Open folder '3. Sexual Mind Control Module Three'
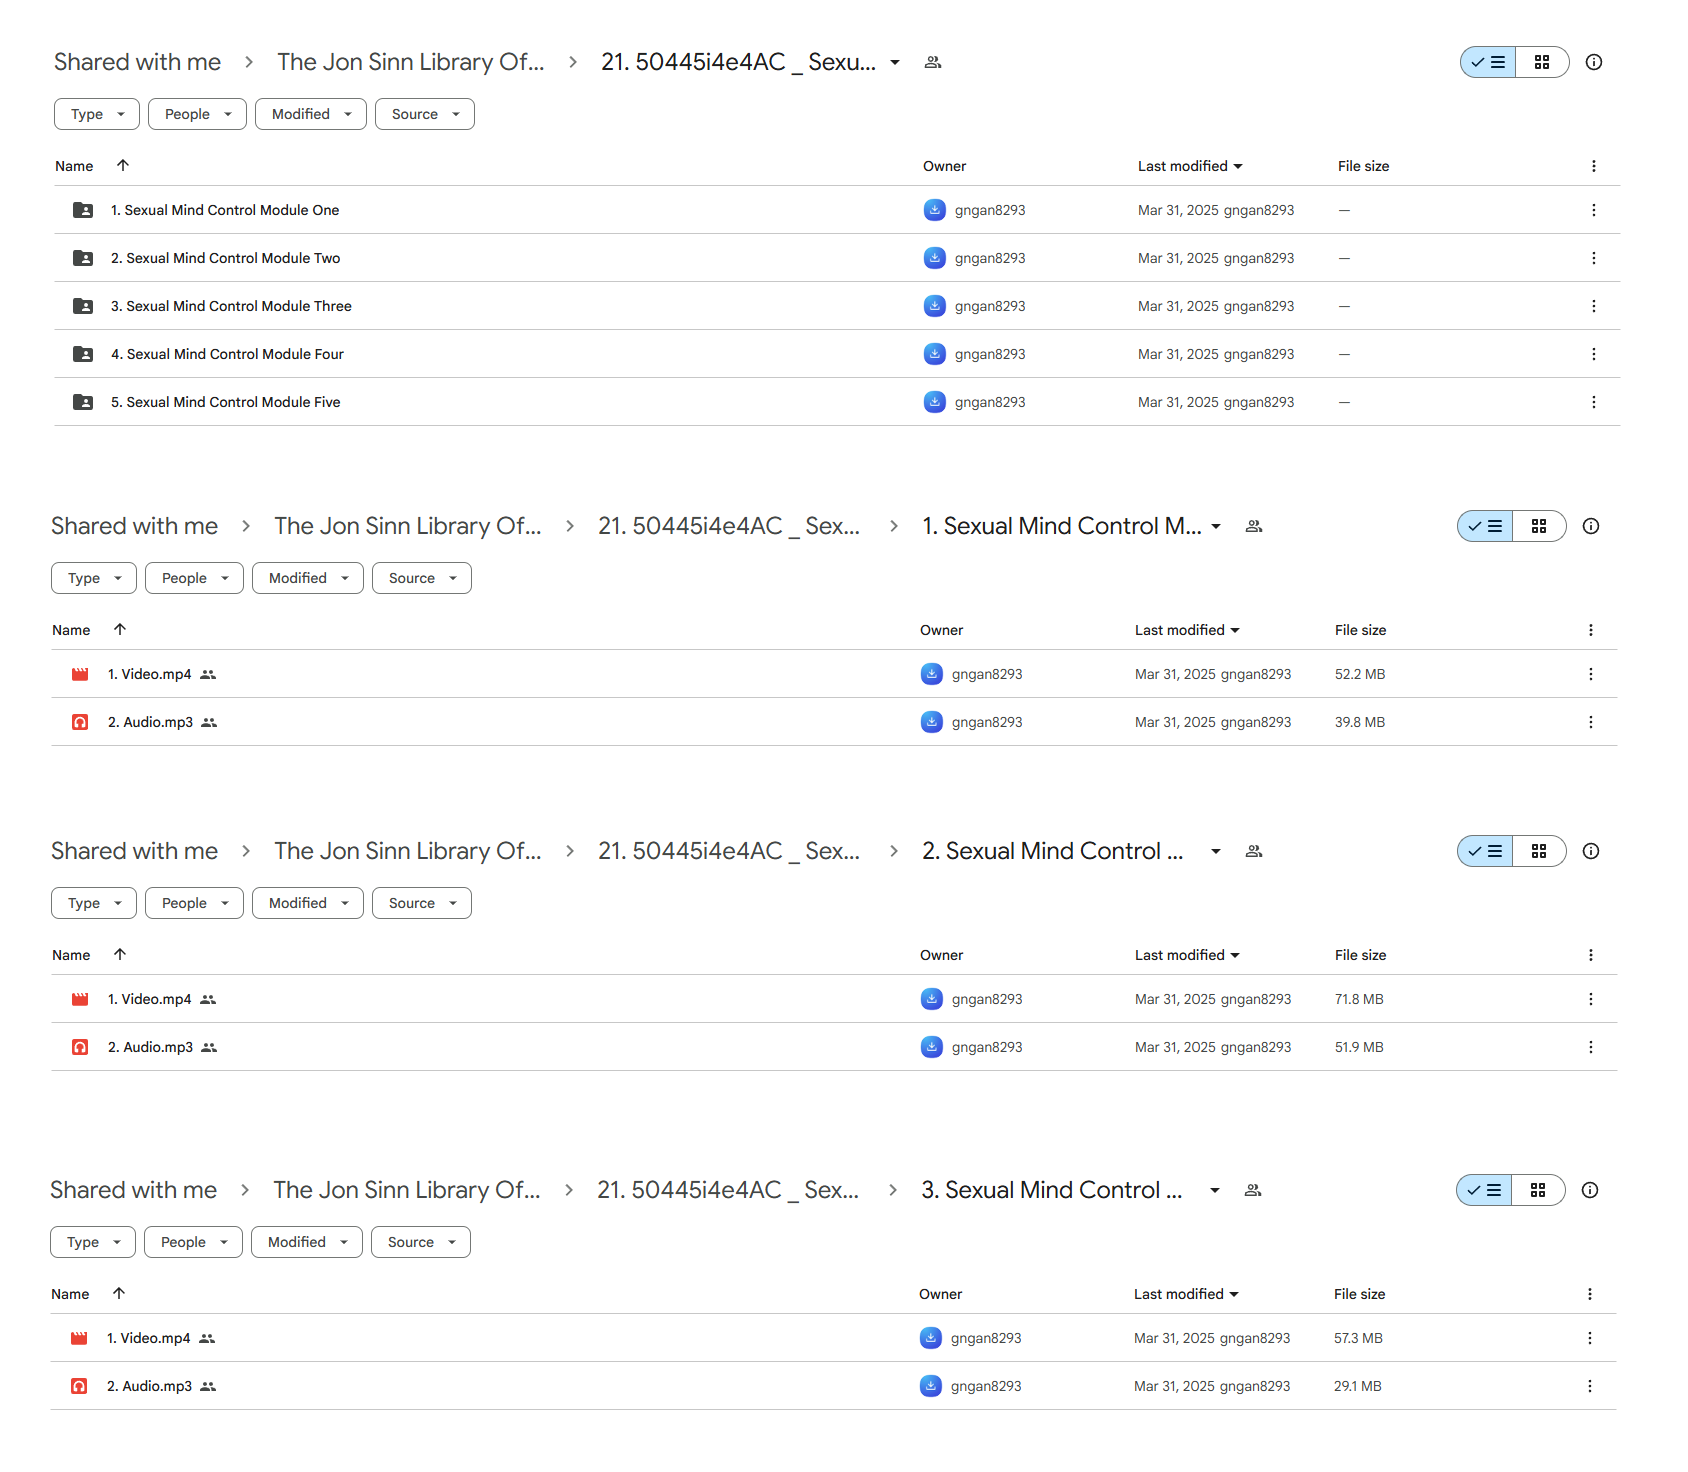 click(231, 306)
